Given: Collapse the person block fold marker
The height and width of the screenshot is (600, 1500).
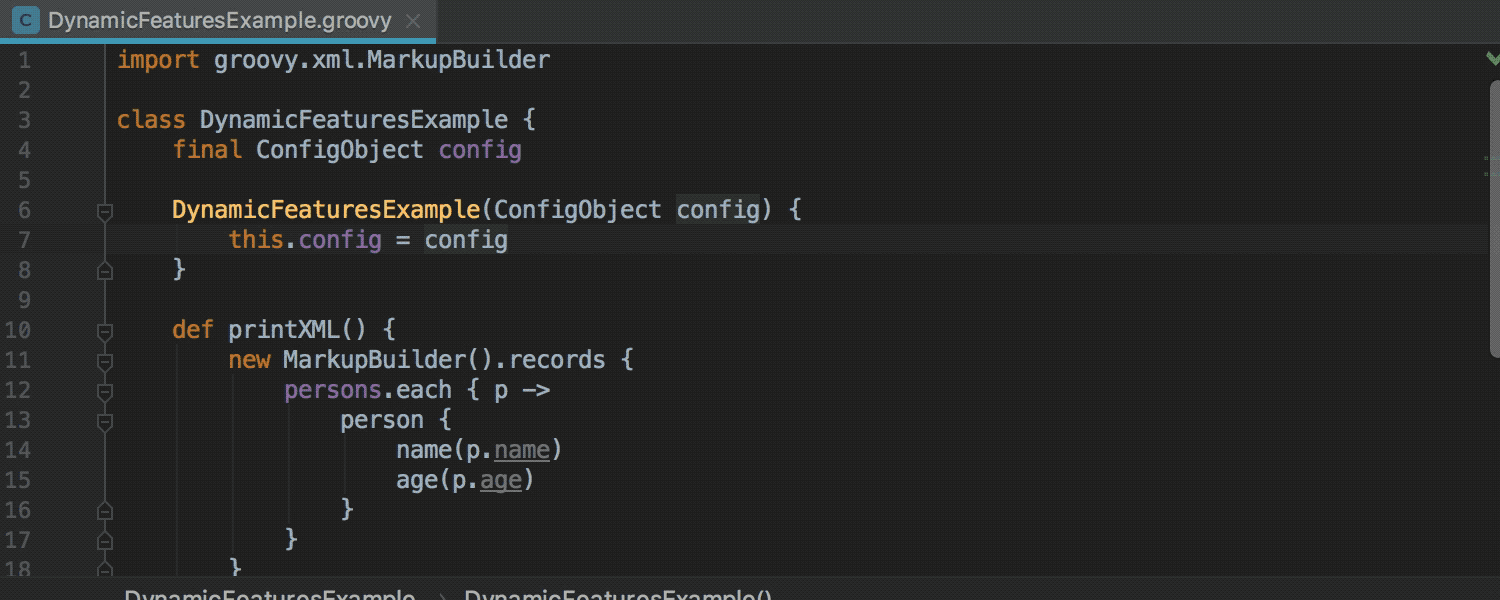Looking at the screenshot, I should (104, 421).
